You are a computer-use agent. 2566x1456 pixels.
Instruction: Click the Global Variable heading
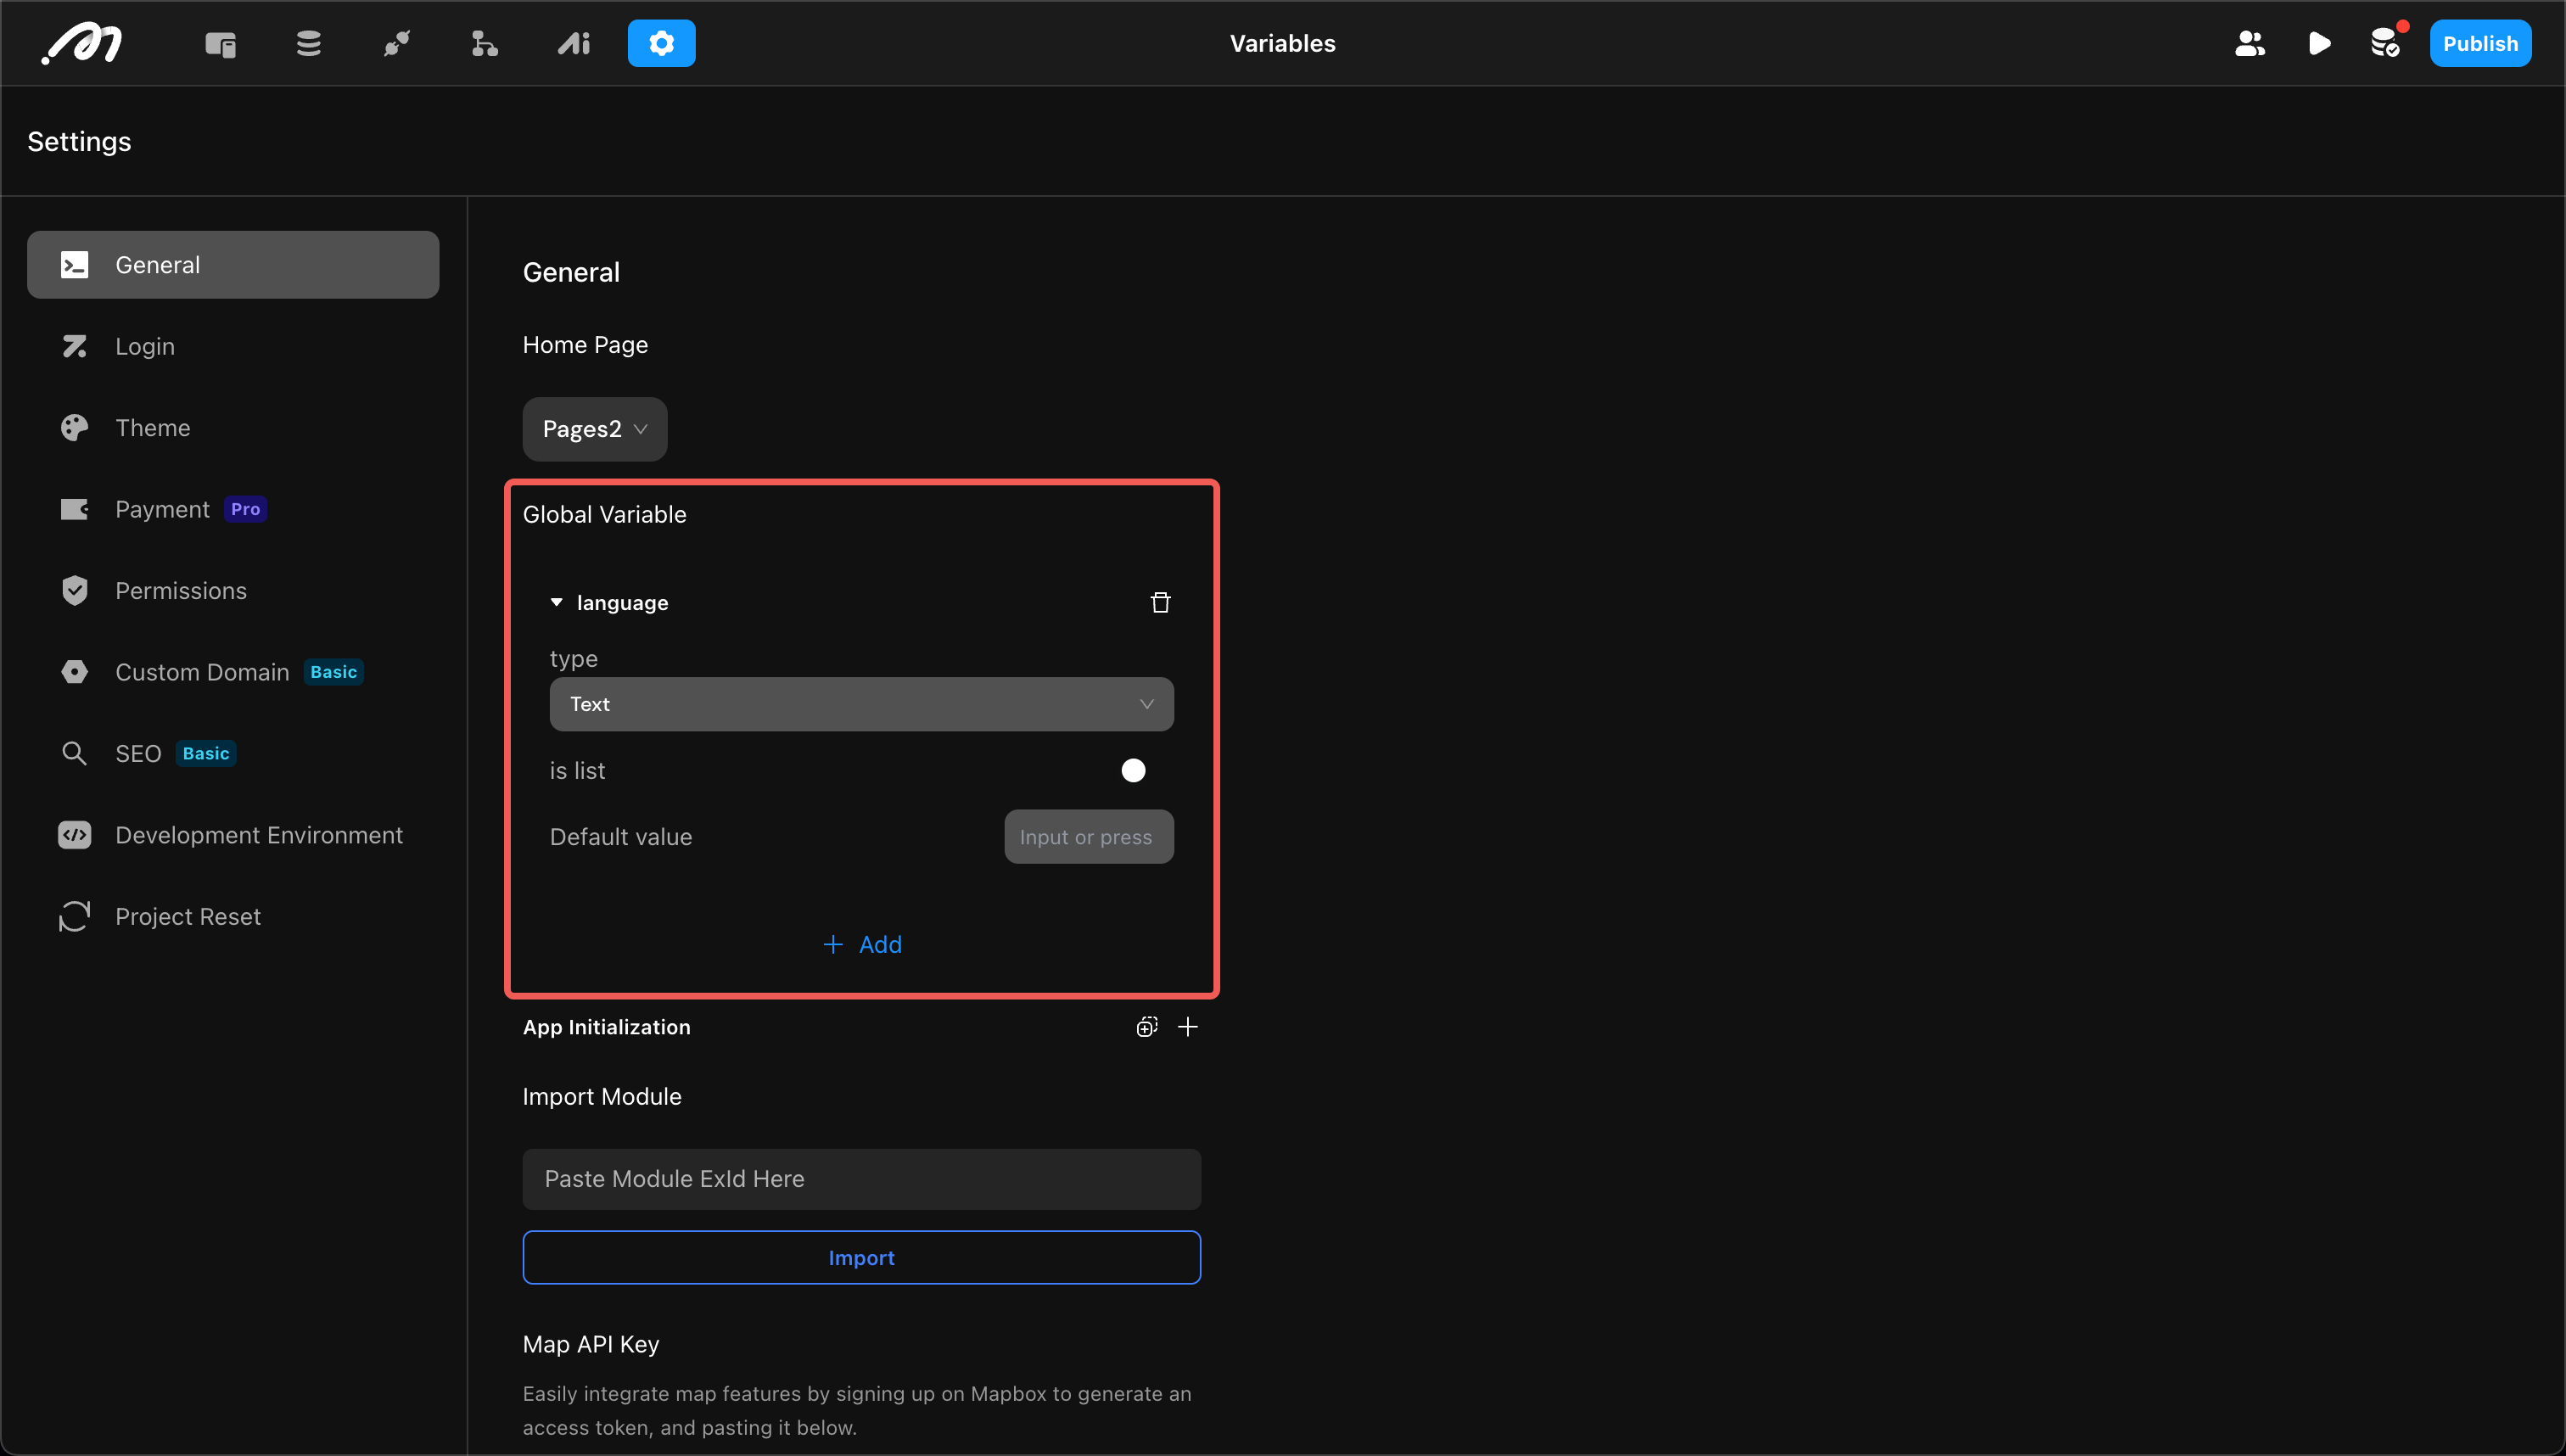pyautogui.click(x=604, y=515)
